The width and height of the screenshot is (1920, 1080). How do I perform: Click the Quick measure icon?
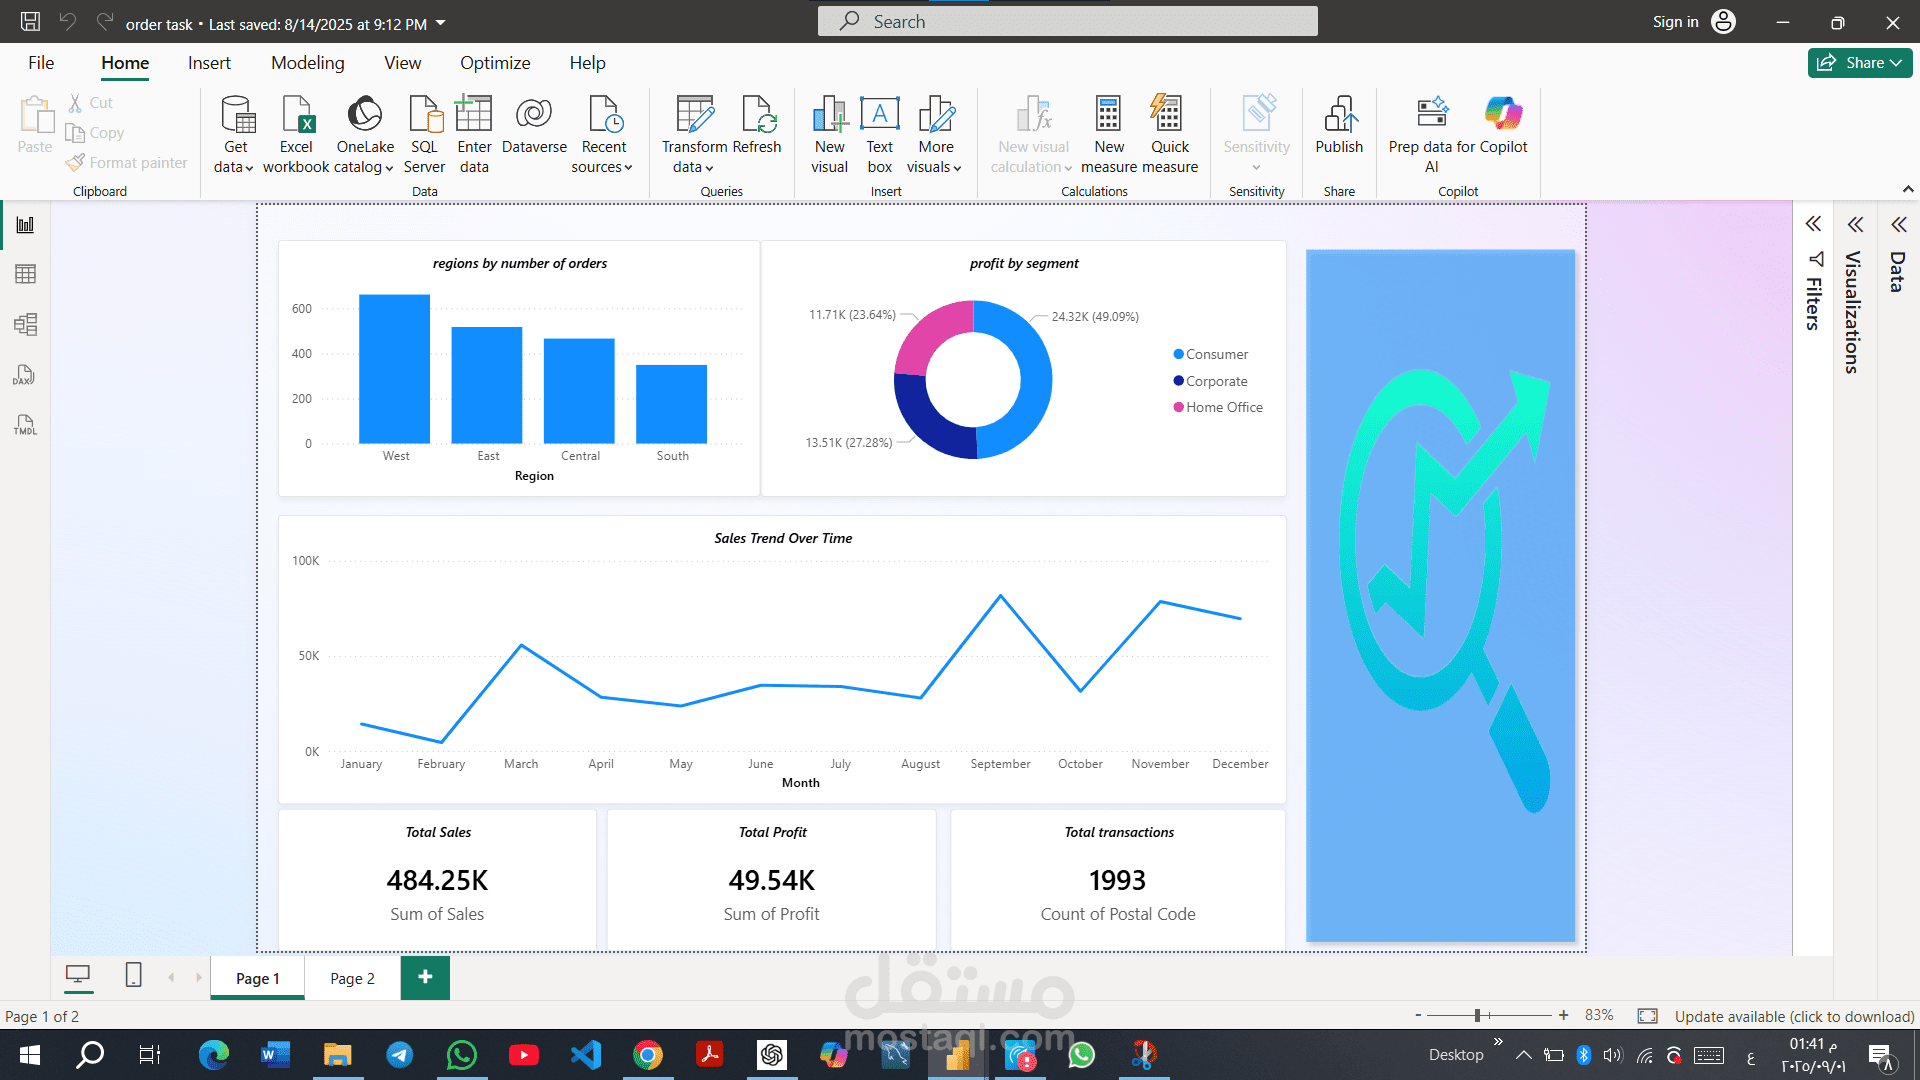(x=1168, y=115)
